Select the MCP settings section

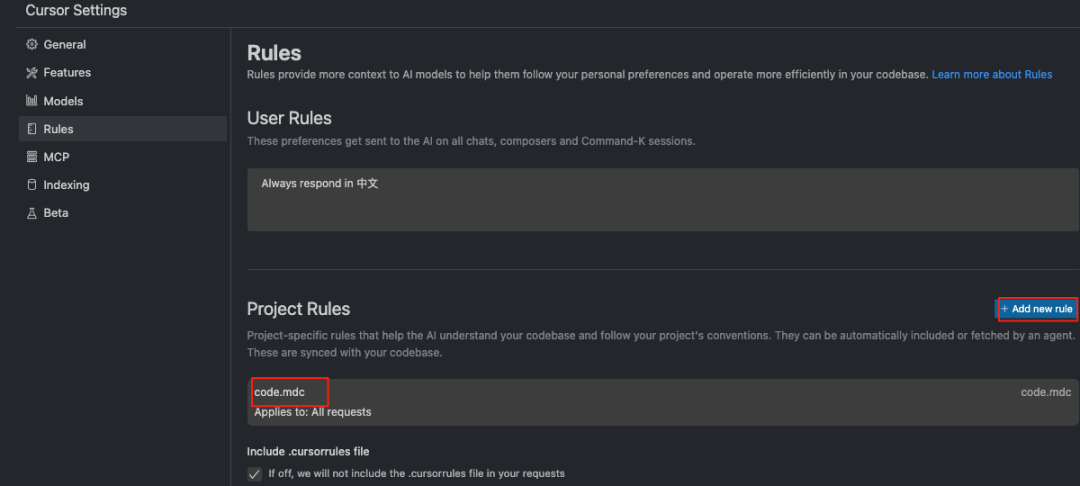(x=56, y=157)
